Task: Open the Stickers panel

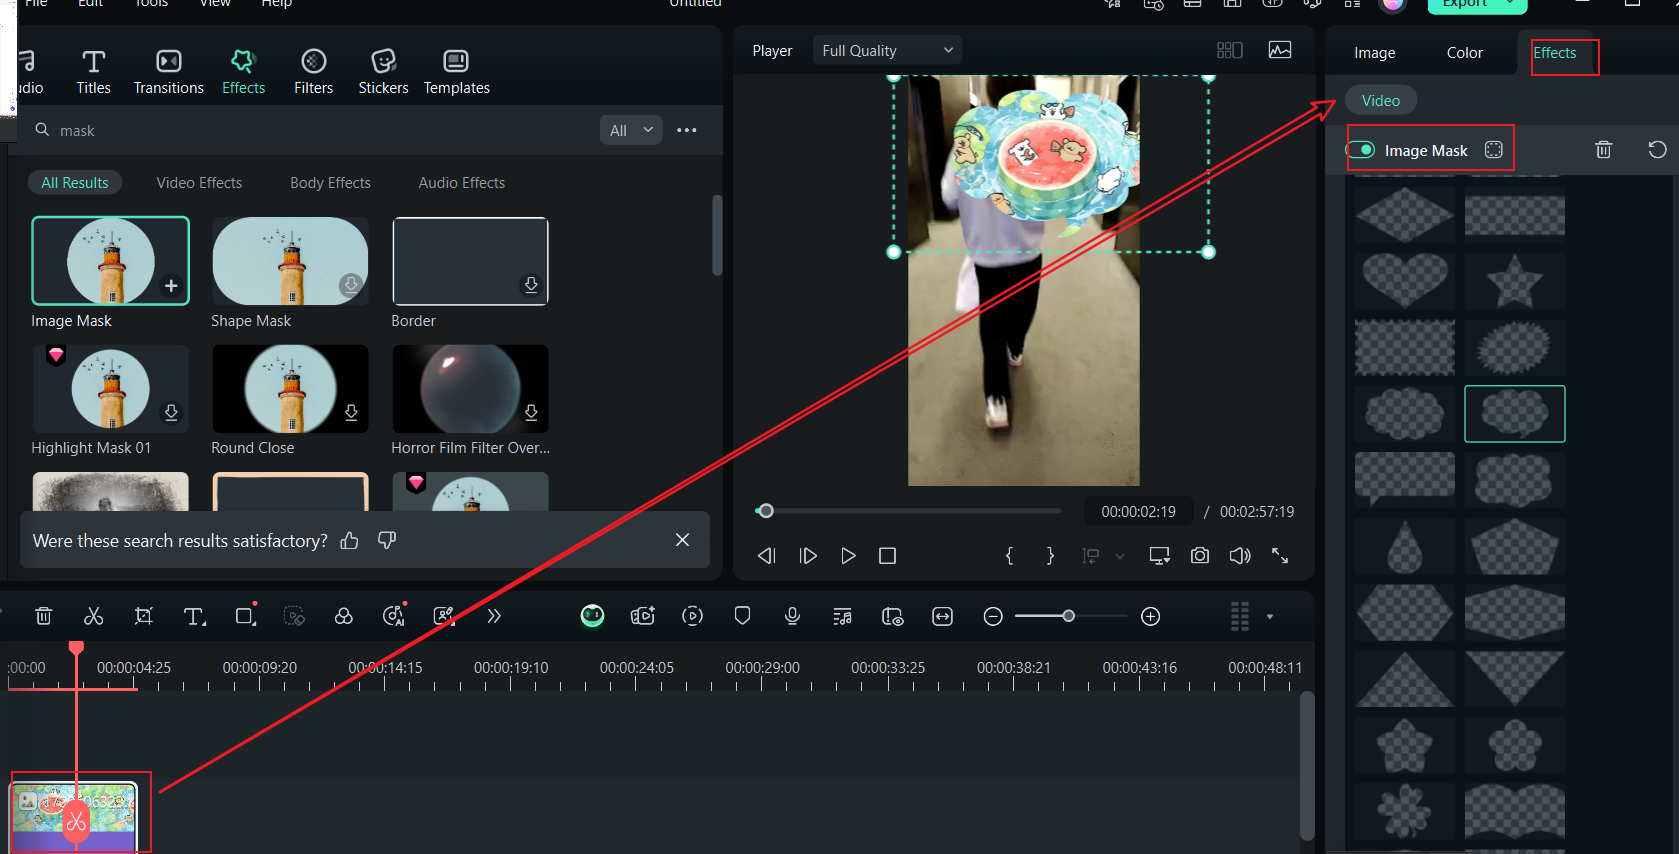Action: click(383, 72)
